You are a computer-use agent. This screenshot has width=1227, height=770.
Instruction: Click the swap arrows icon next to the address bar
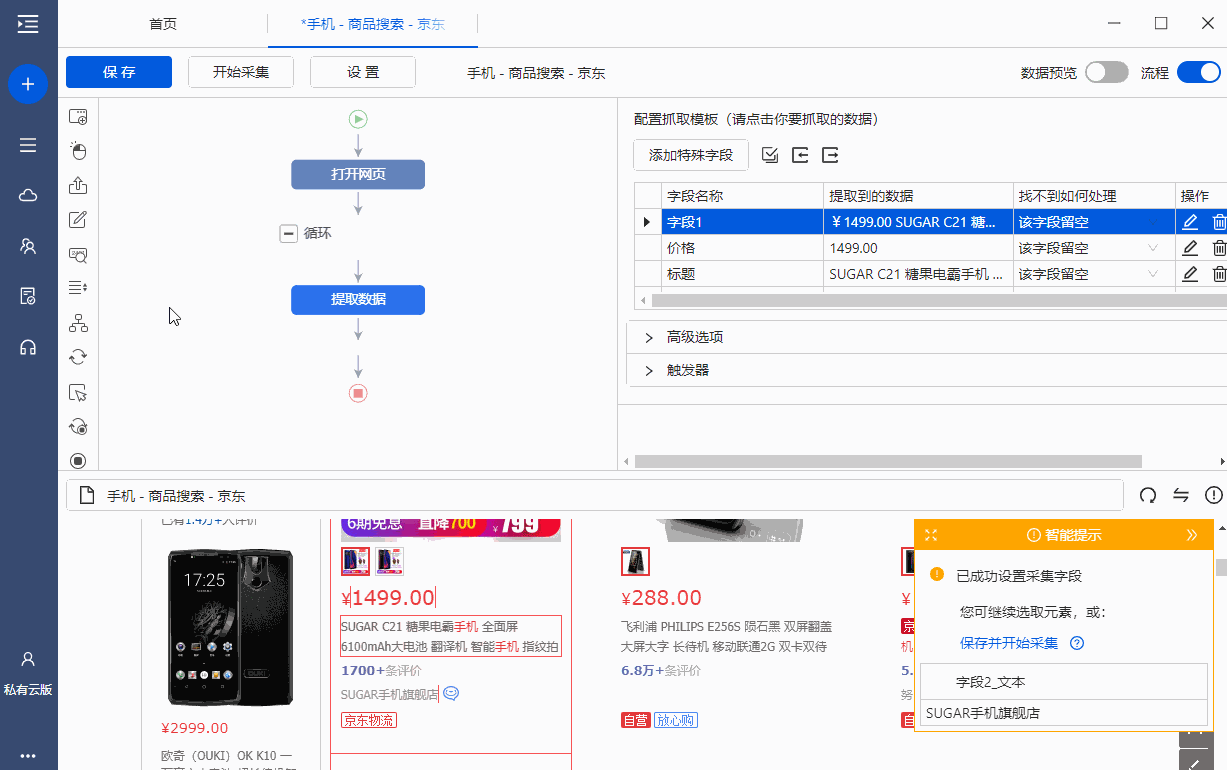coord(1181,495)
